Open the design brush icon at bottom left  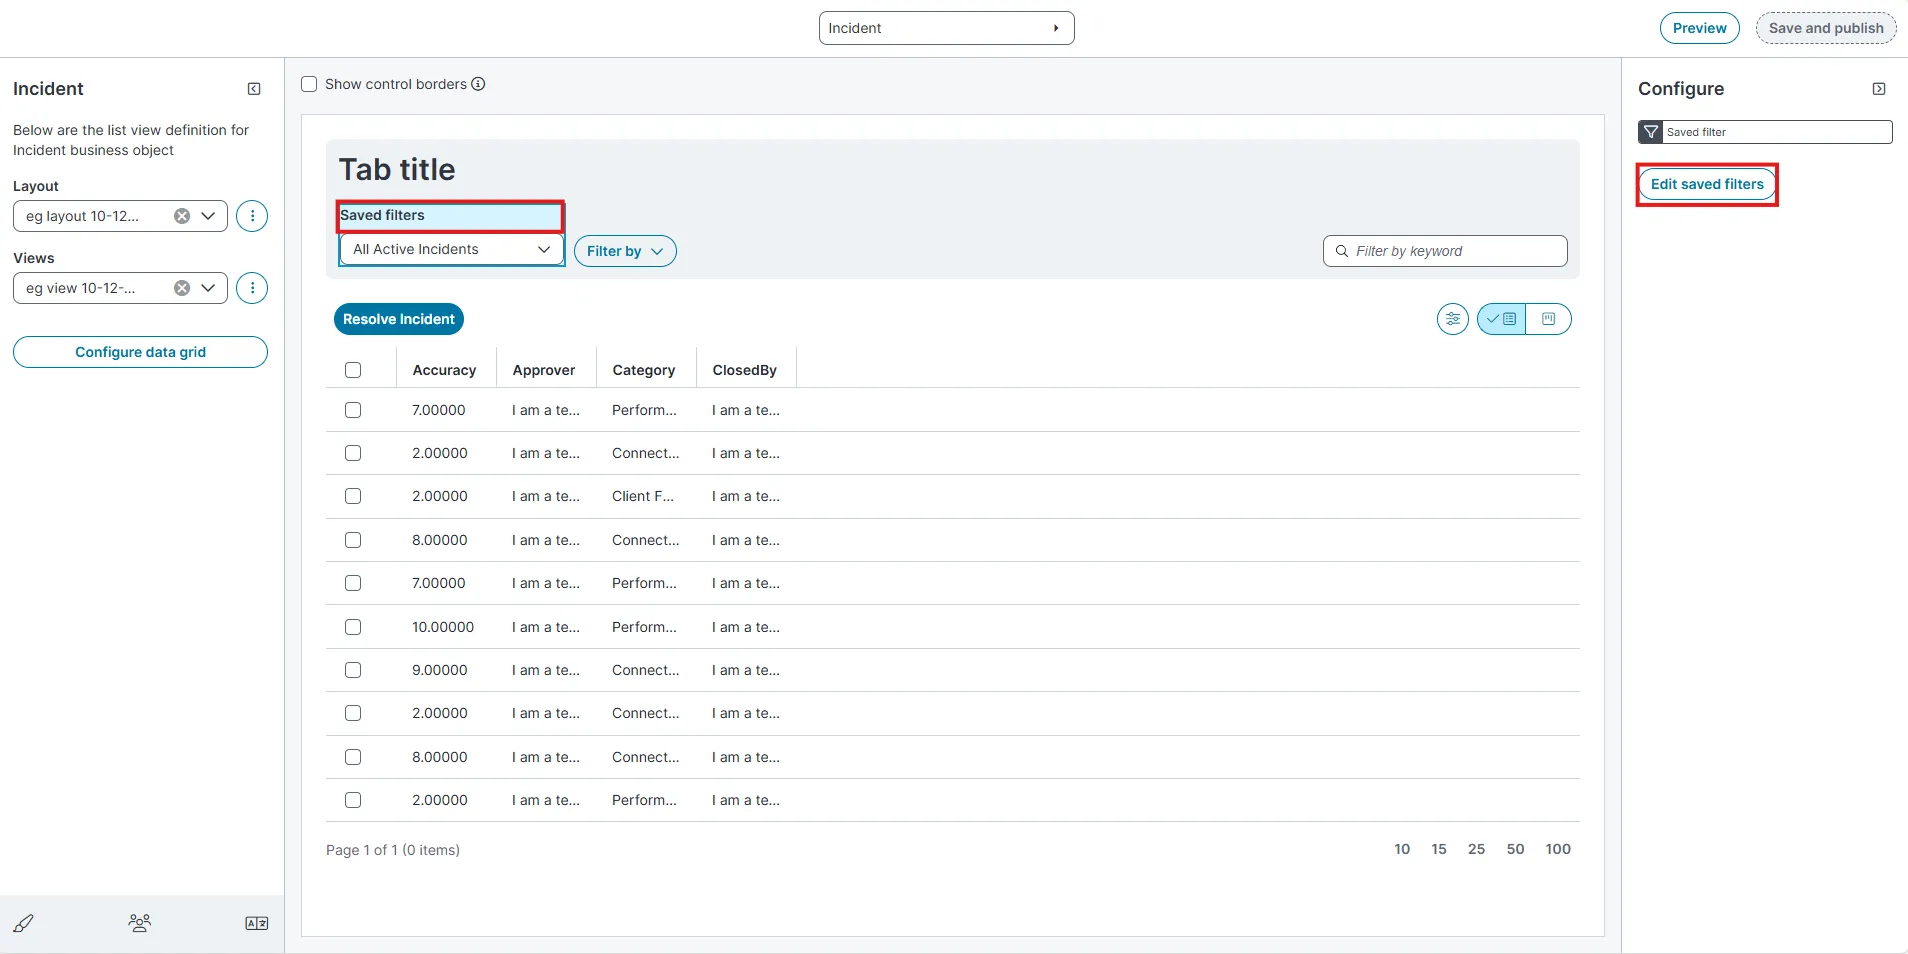click(x=24, y=923)
